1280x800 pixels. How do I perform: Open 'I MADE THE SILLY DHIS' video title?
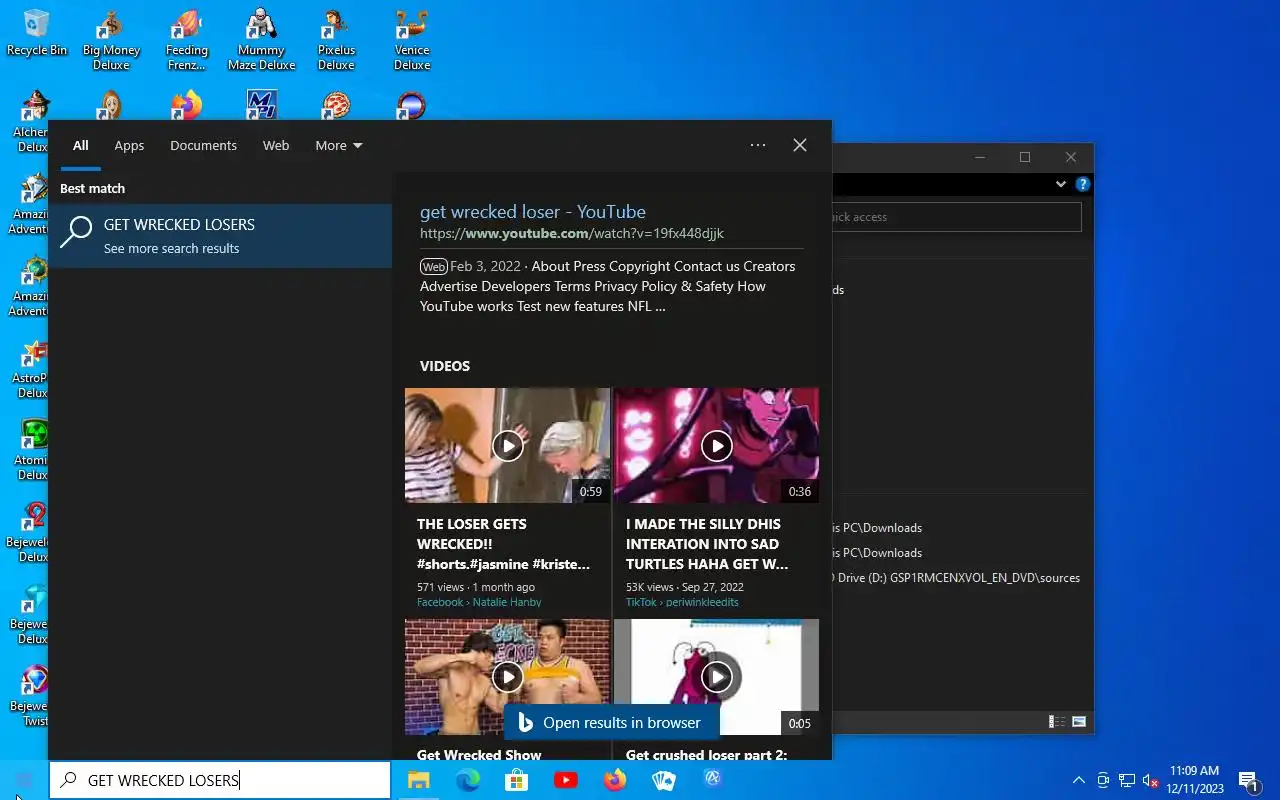tap(708, 544)
